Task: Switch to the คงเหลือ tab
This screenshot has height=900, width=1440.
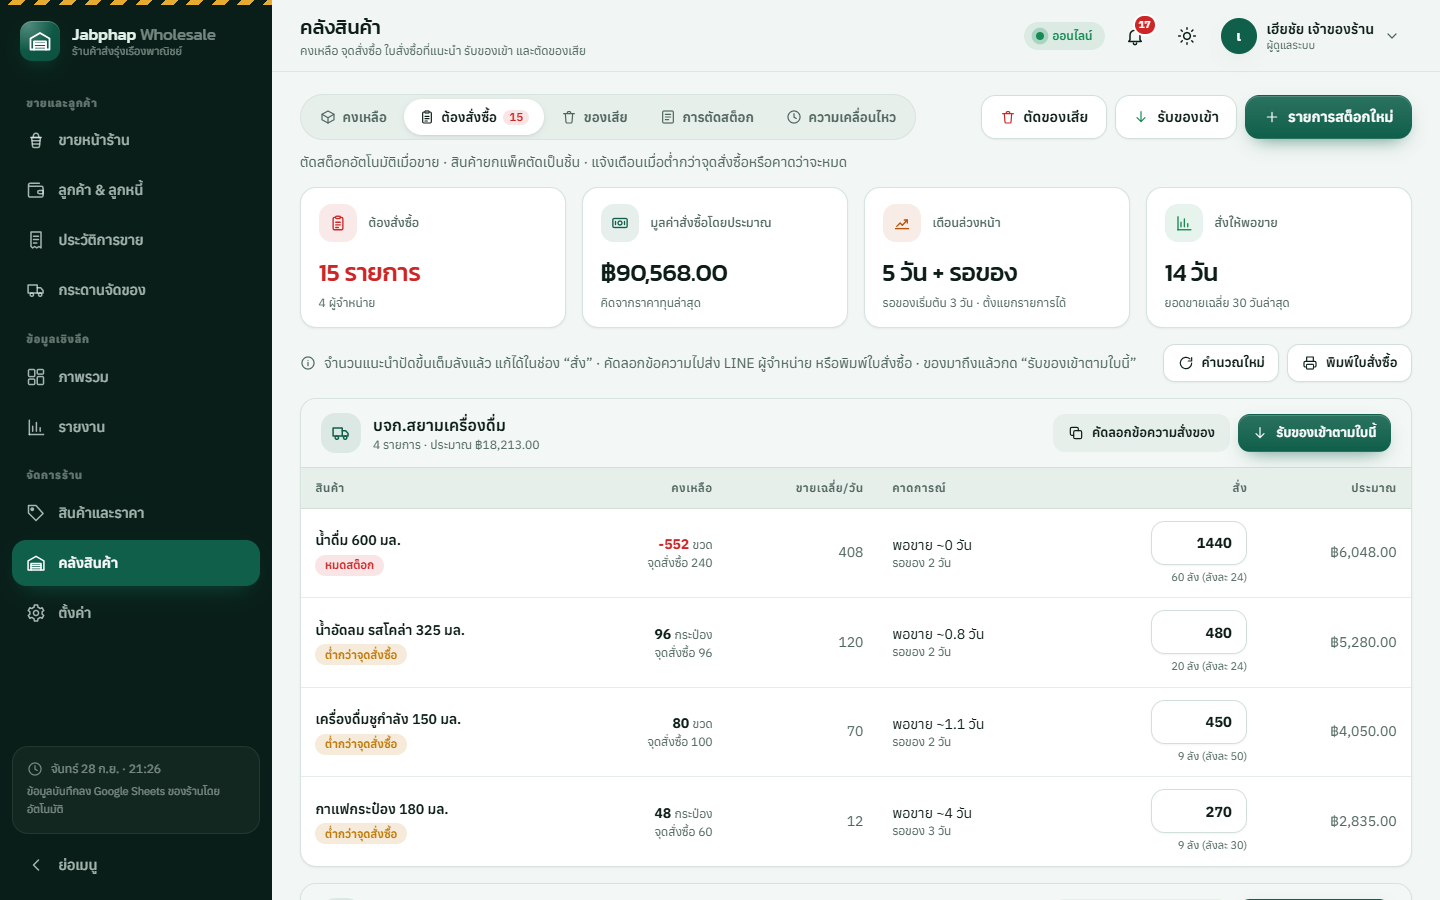Action: 354,117
